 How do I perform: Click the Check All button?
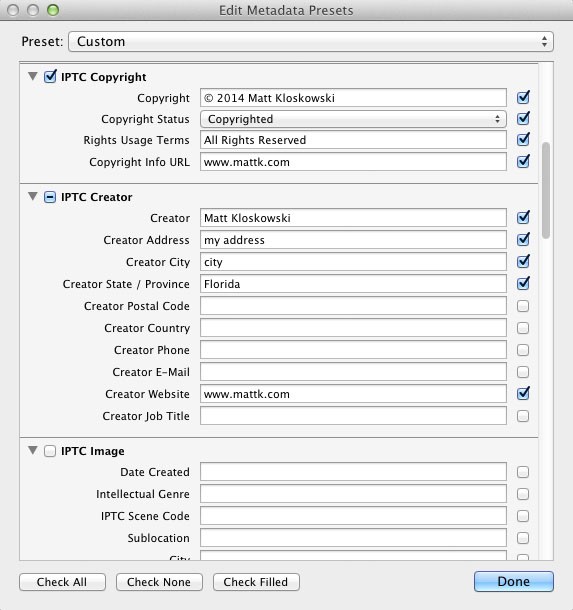(62, 582)
